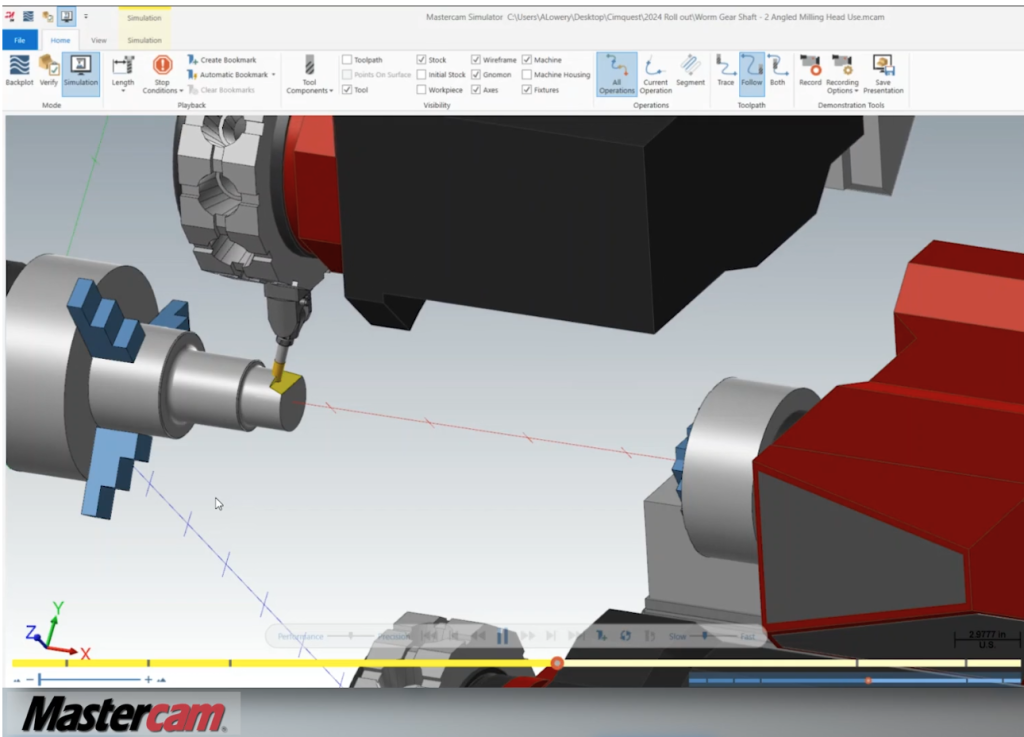Viewport: 1024px width, 737px height.
Task: Choose Trace toolpath mode
Action: 726,71
